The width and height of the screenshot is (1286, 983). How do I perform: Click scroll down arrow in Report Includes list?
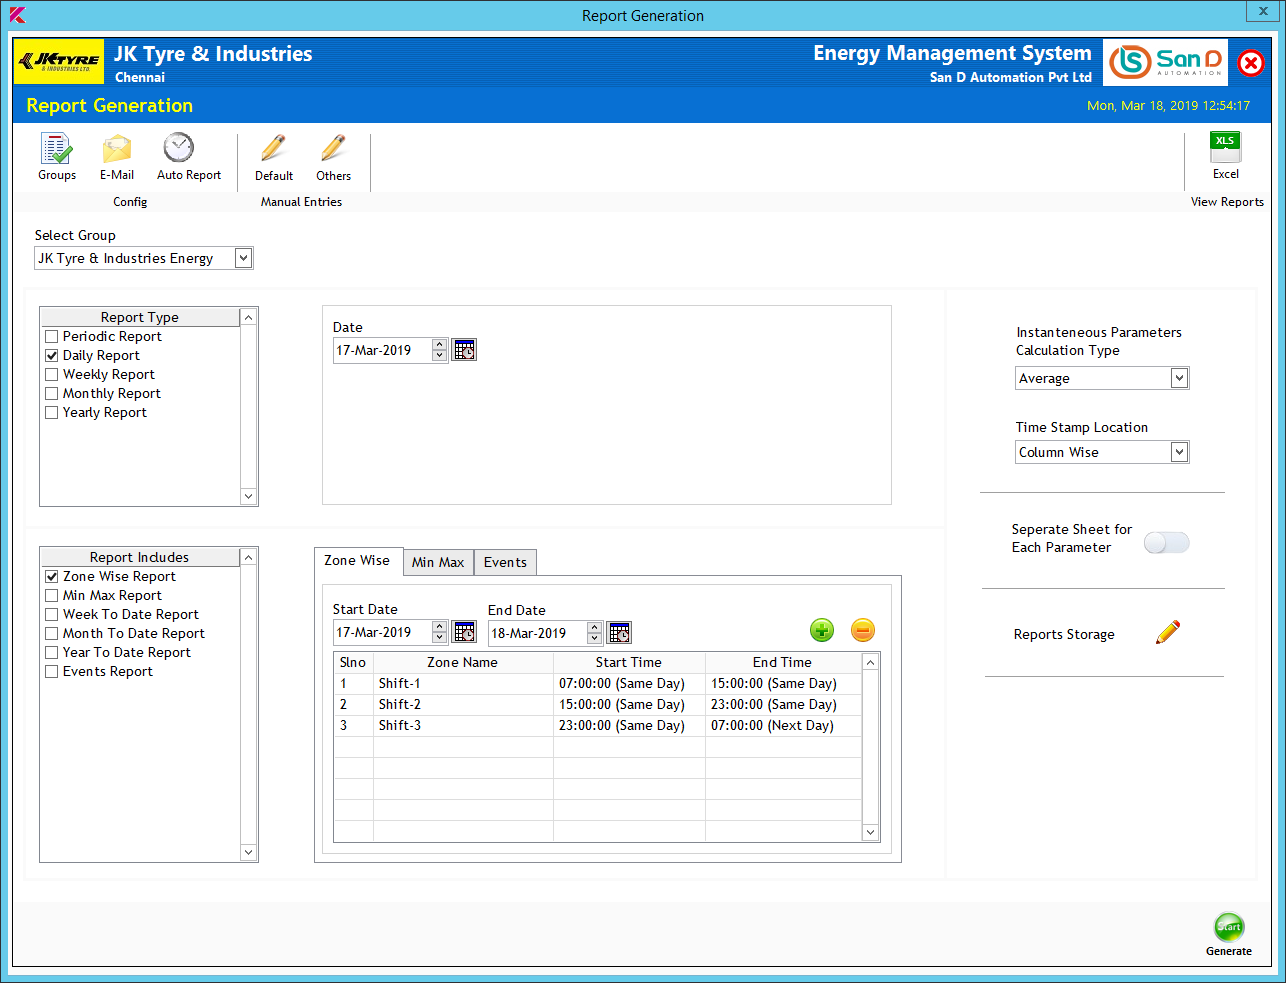click(249, 852)
